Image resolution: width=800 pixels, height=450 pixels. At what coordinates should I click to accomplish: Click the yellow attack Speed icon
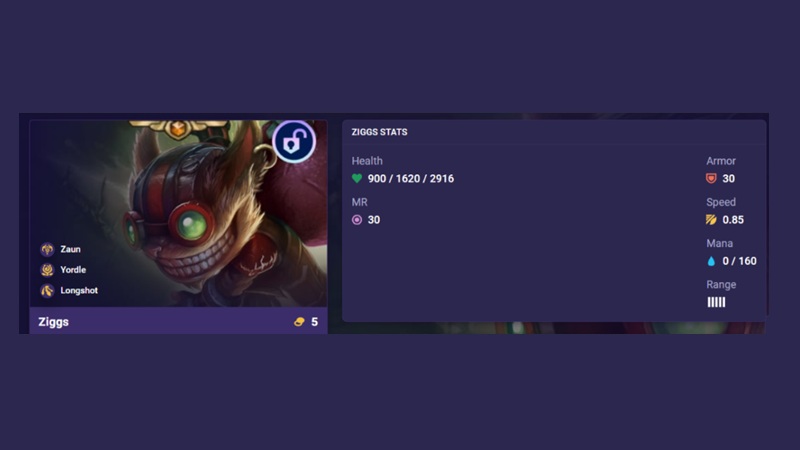coord(711,220)
